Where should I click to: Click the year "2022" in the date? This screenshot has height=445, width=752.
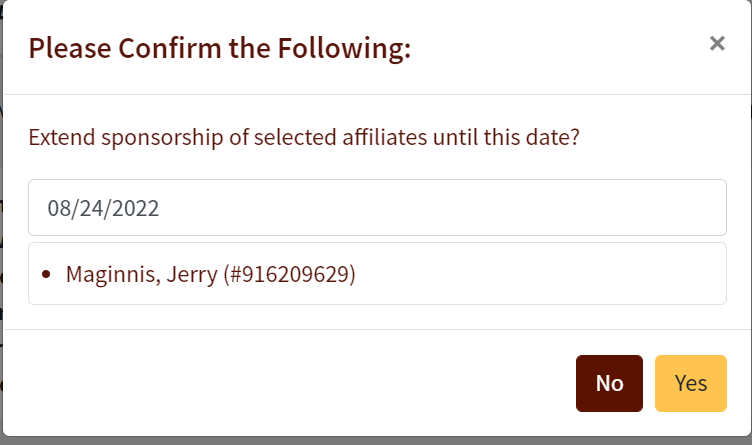pos(135,208)
